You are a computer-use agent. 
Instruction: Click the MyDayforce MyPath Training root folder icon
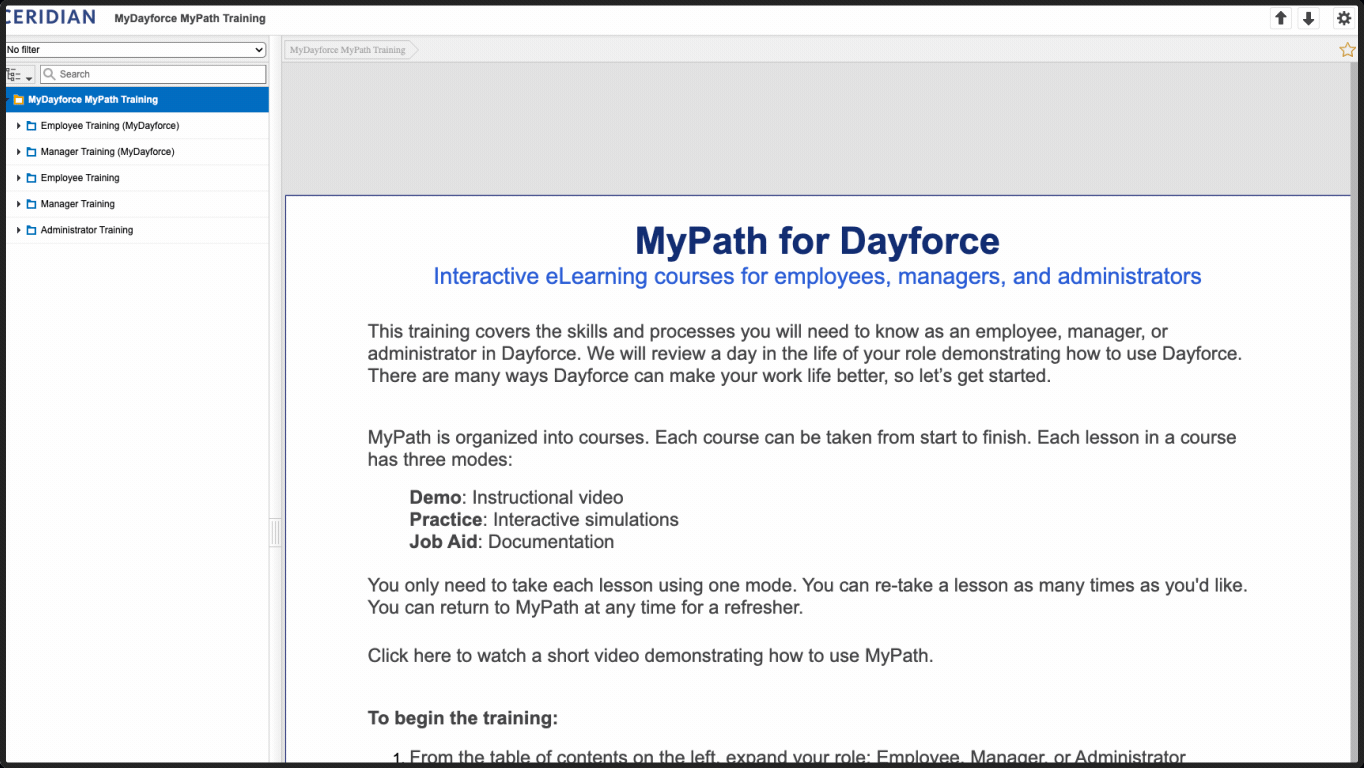pos(18,100)
